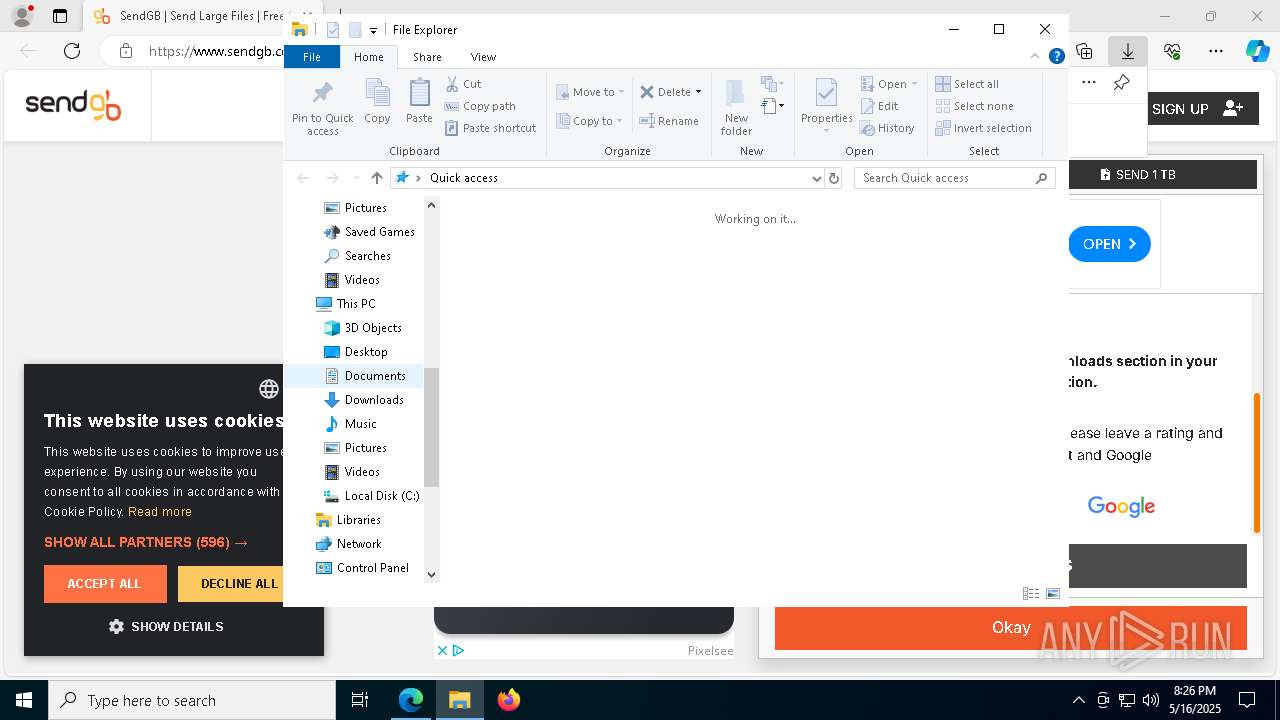1280x720 pixels.
Task: Select Control Panel in navigation pane
Action: [x=372, y=568]
